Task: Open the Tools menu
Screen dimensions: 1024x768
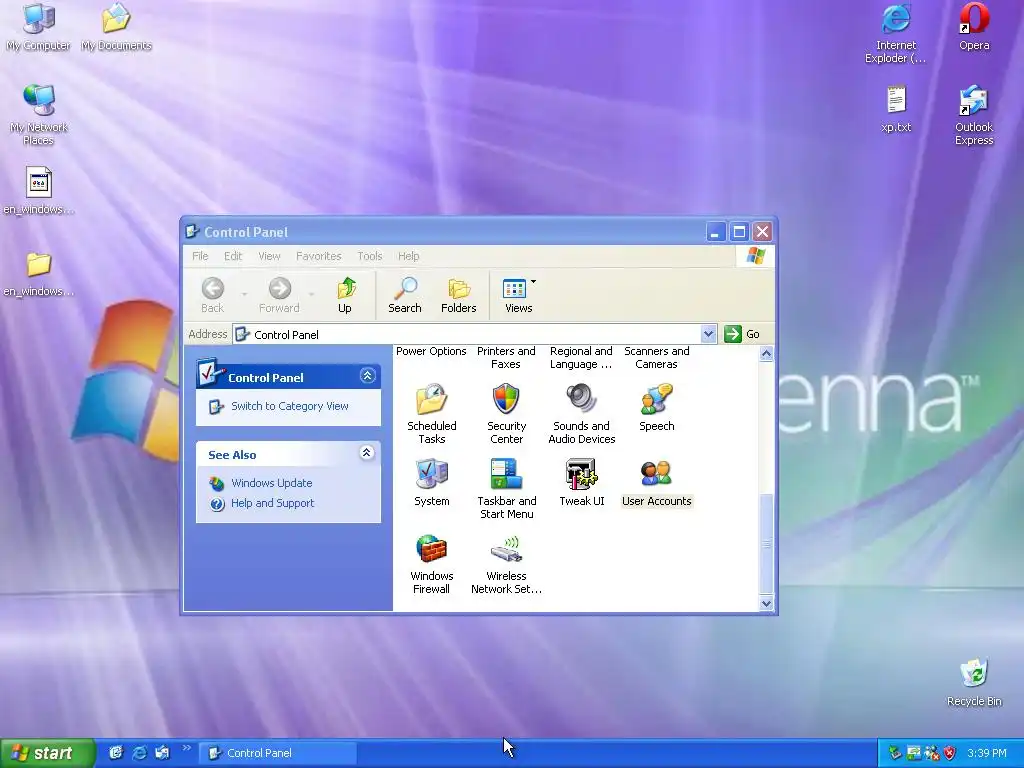Action: 370,256
